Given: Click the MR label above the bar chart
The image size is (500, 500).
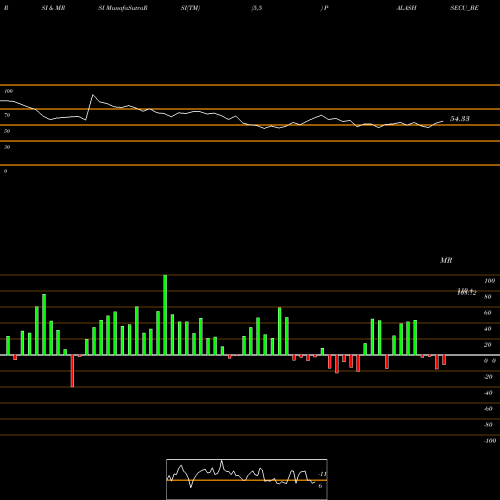Looking at the screenshot, I should pyautogui.click(x=446, y=260).
